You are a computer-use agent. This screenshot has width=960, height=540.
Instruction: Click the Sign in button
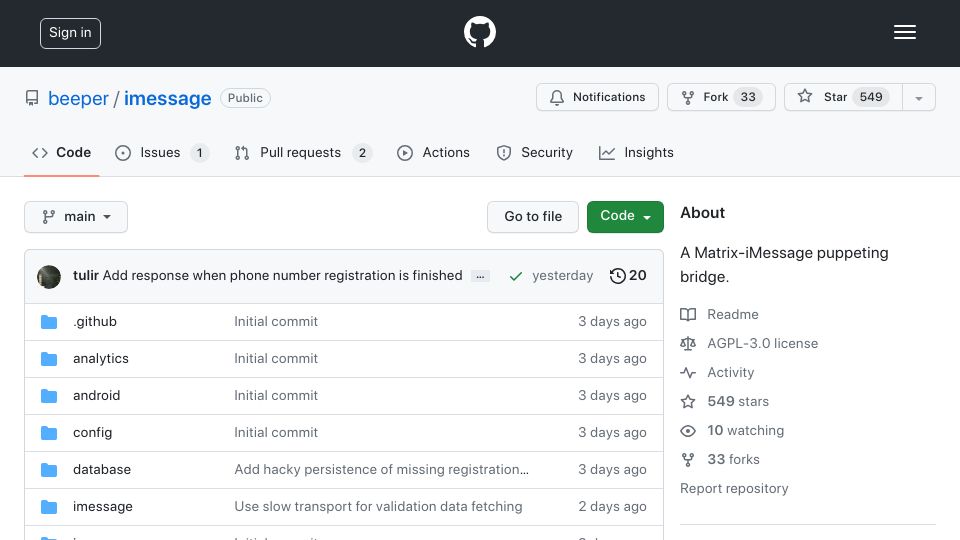coord(70,33)
